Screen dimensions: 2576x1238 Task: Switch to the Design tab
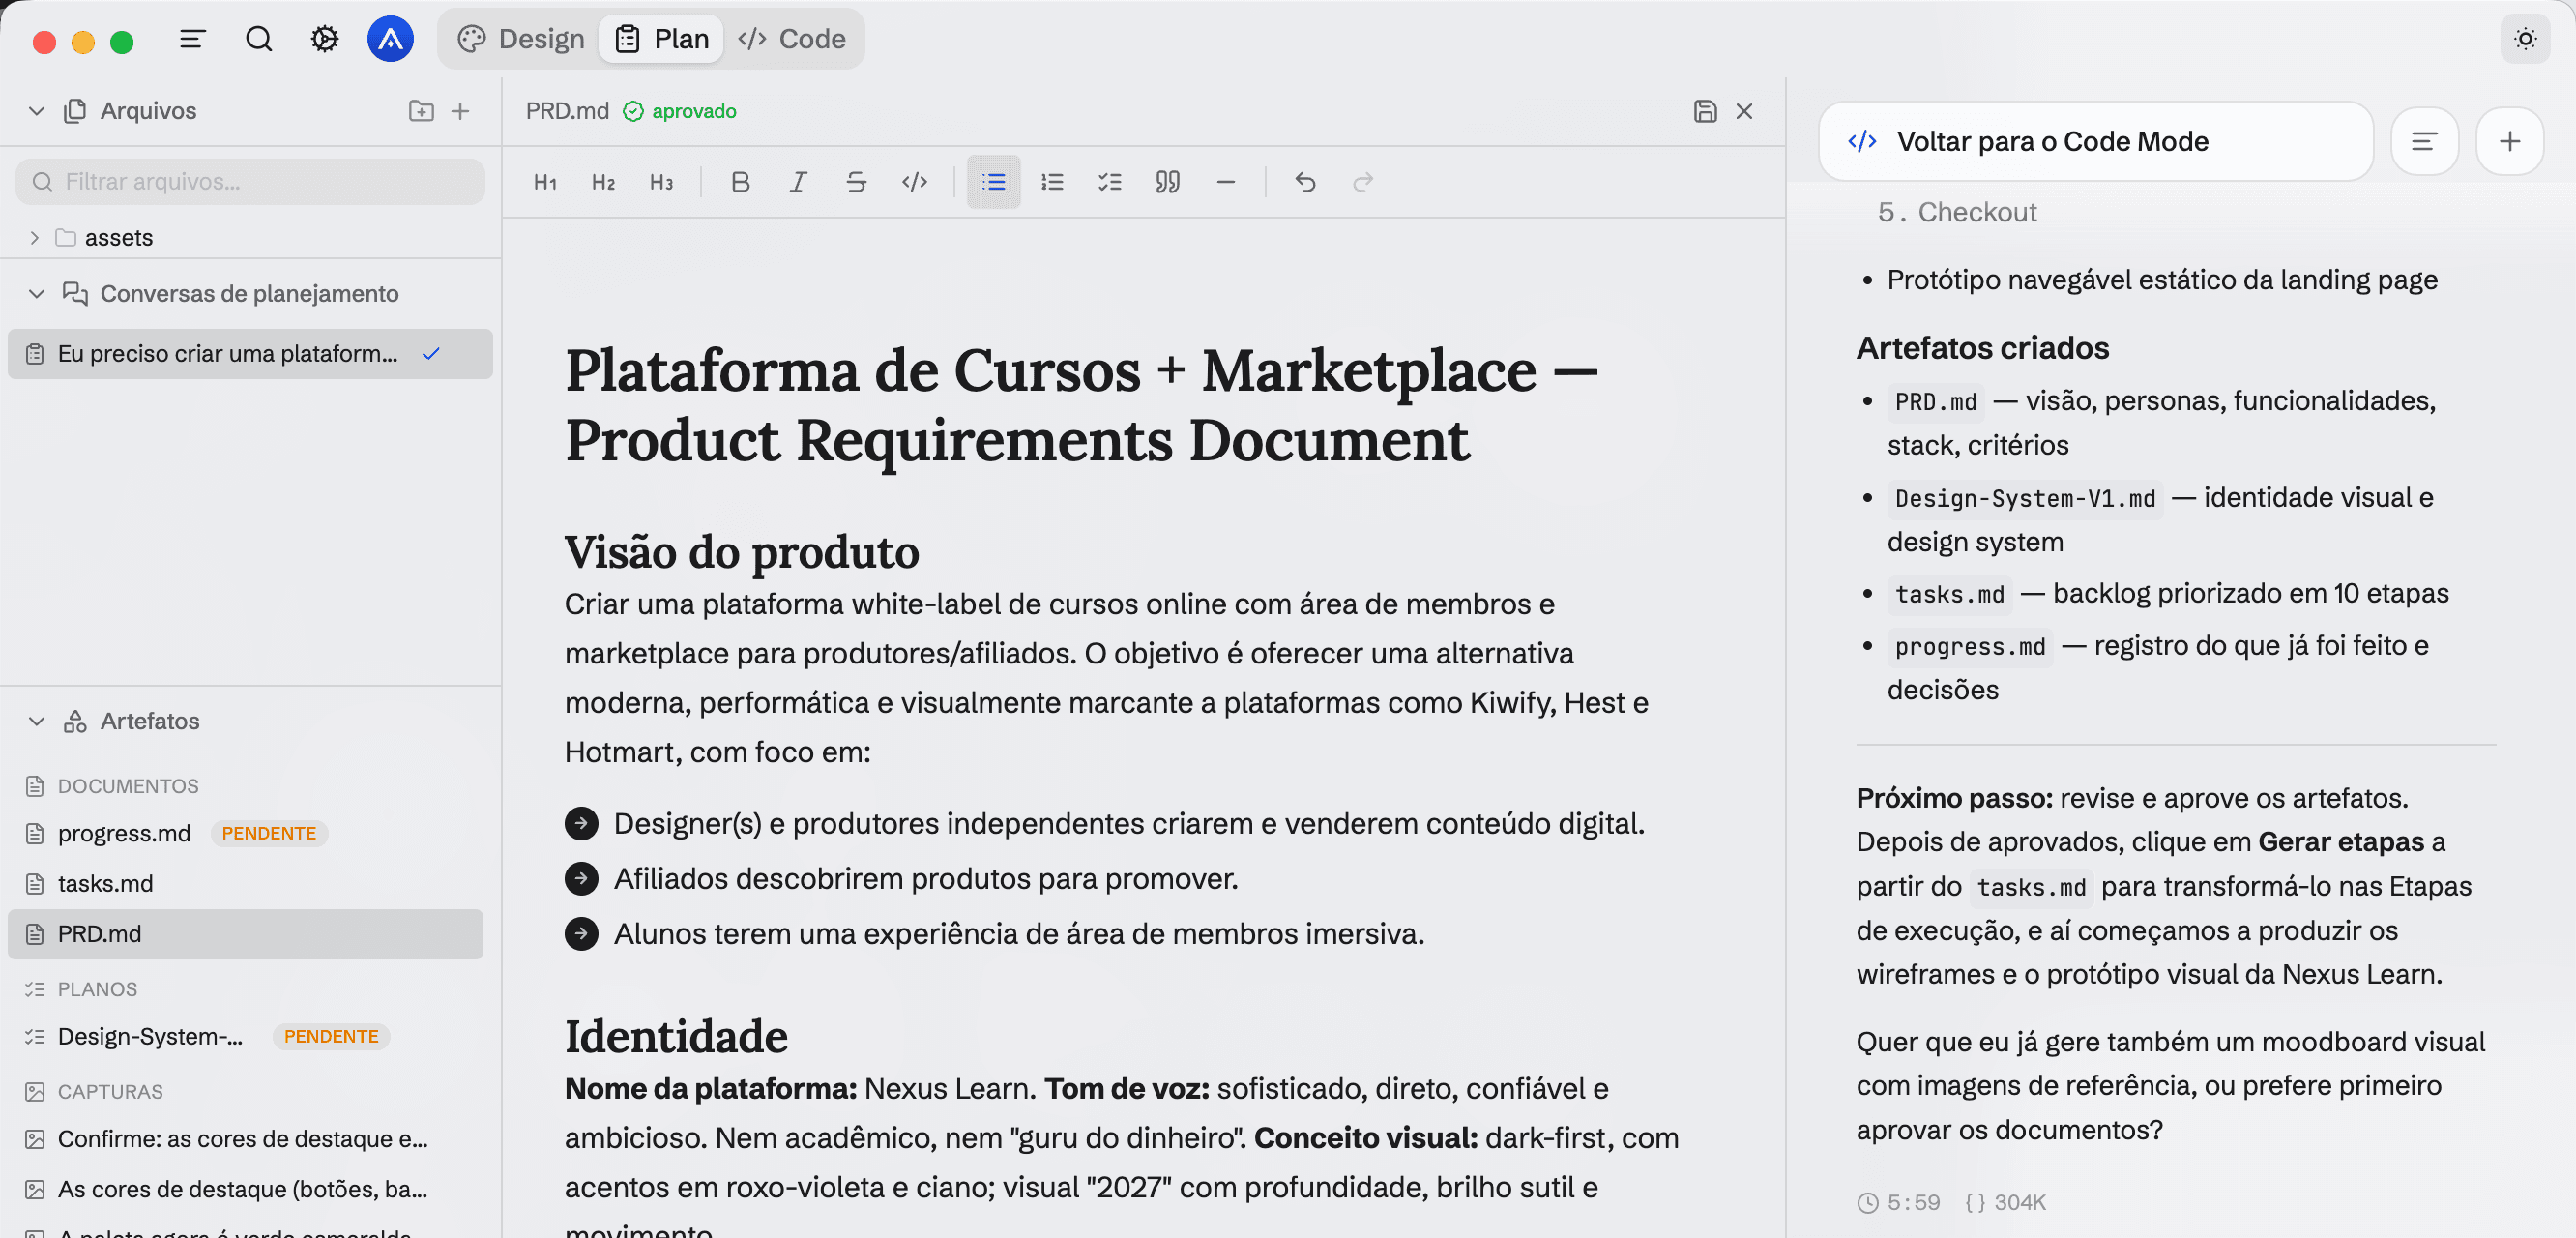tap(521, 39)
